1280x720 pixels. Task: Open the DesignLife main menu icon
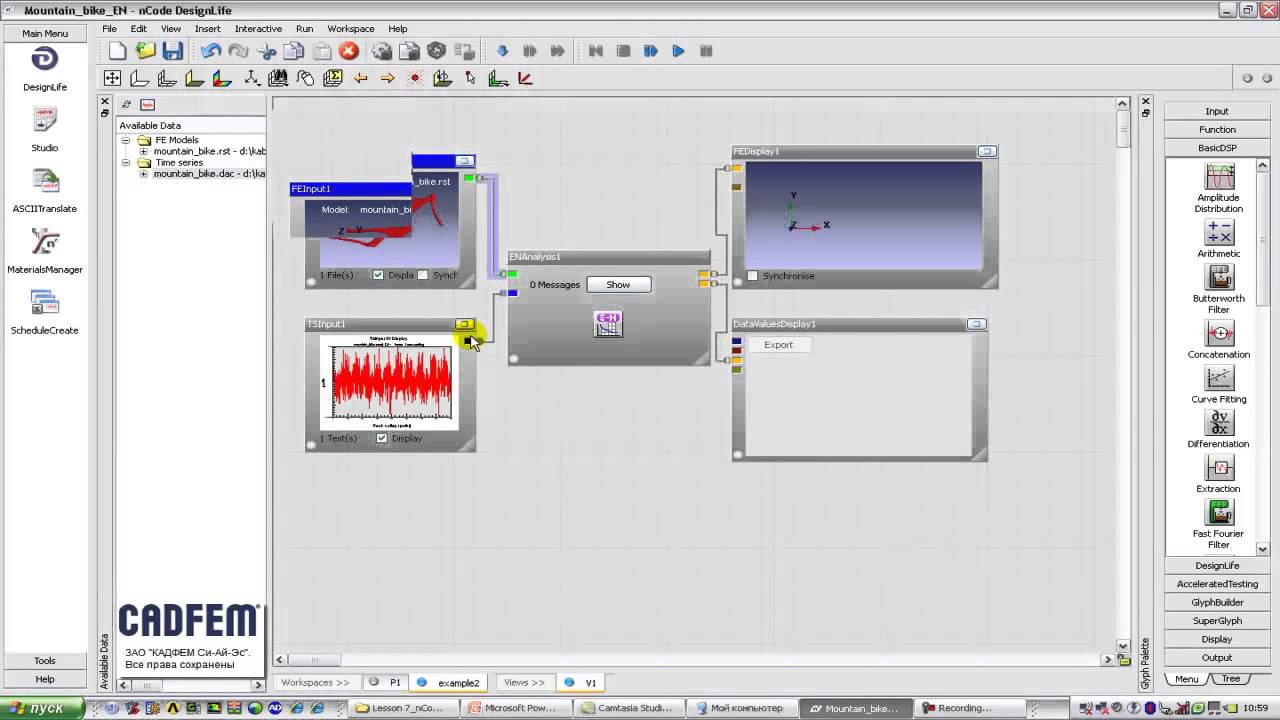pos(45,60)
